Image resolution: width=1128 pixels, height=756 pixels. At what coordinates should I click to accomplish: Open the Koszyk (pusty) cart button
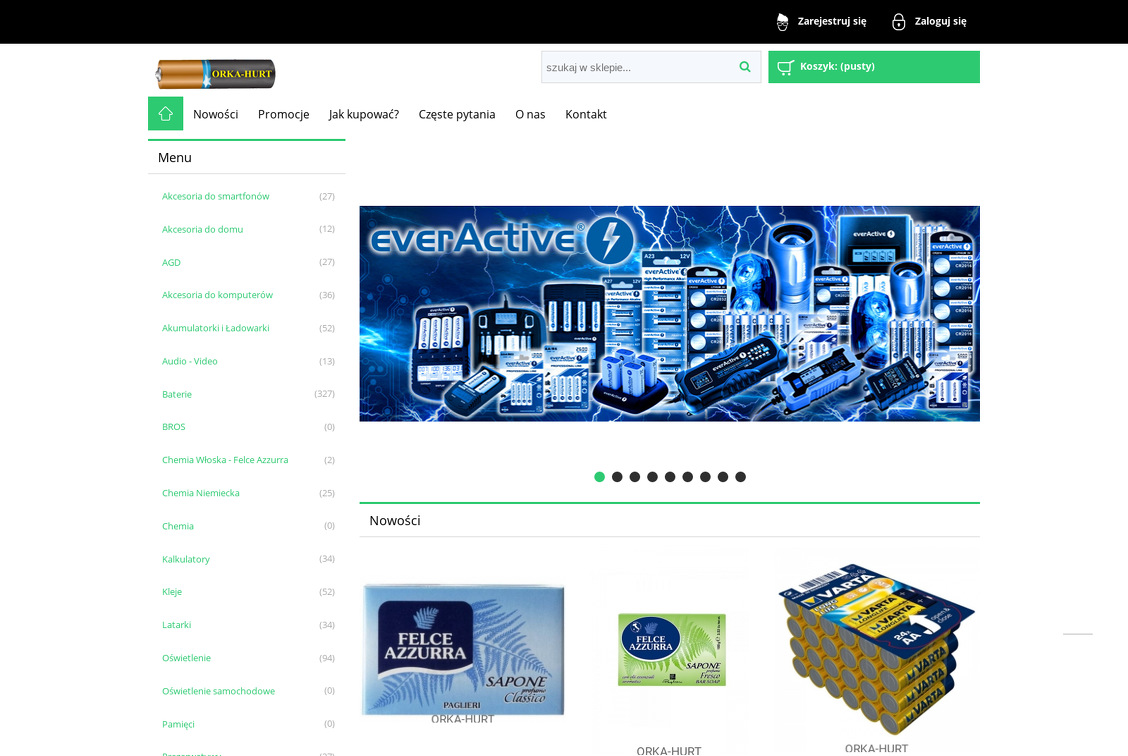[x=873, y=67]
